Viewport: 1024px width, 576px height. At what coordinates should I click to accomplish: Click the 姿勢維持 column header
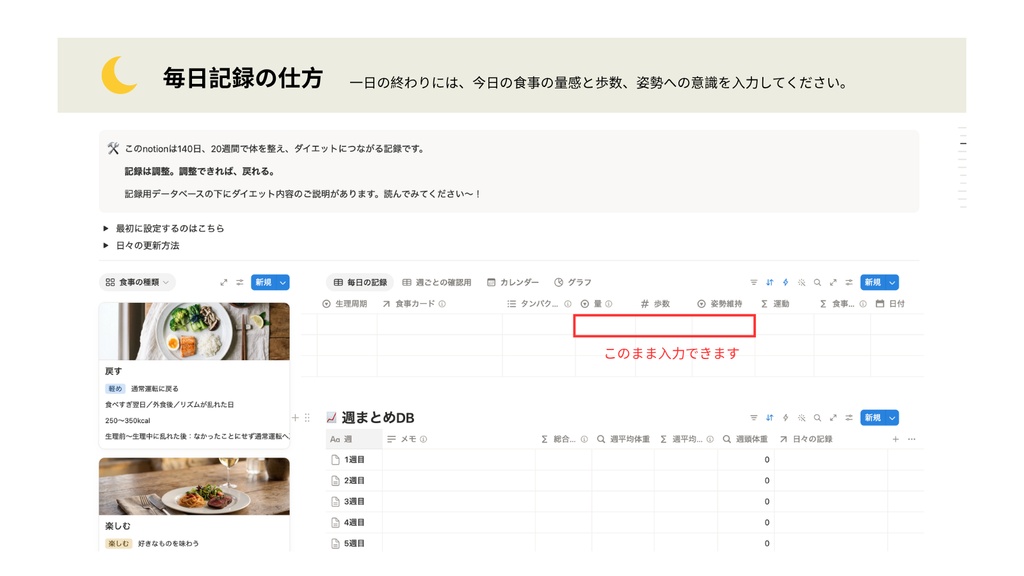click(719, 304)
